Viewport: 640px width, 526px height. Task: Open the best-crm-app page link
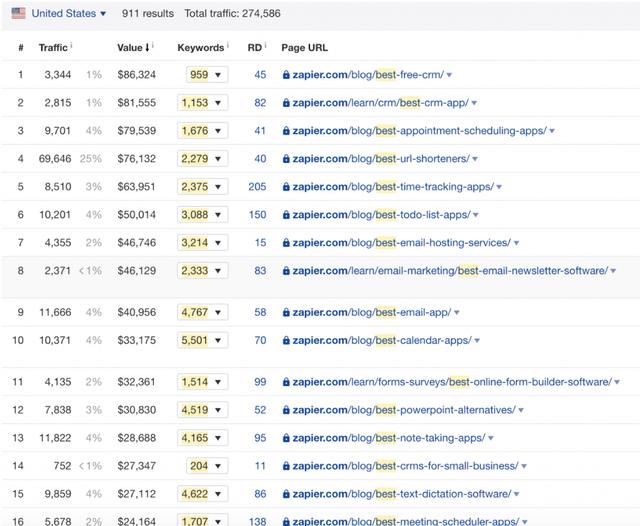(381, 103)
